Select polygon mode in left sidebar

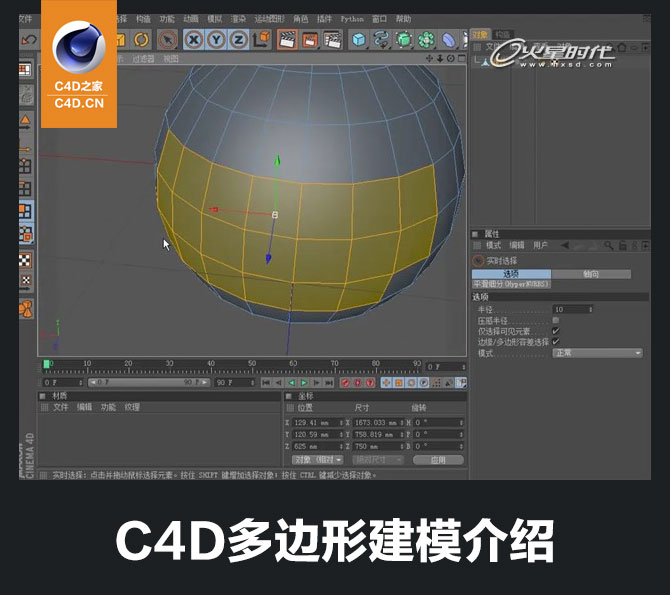pyautogui.click(x=26, y=211)
